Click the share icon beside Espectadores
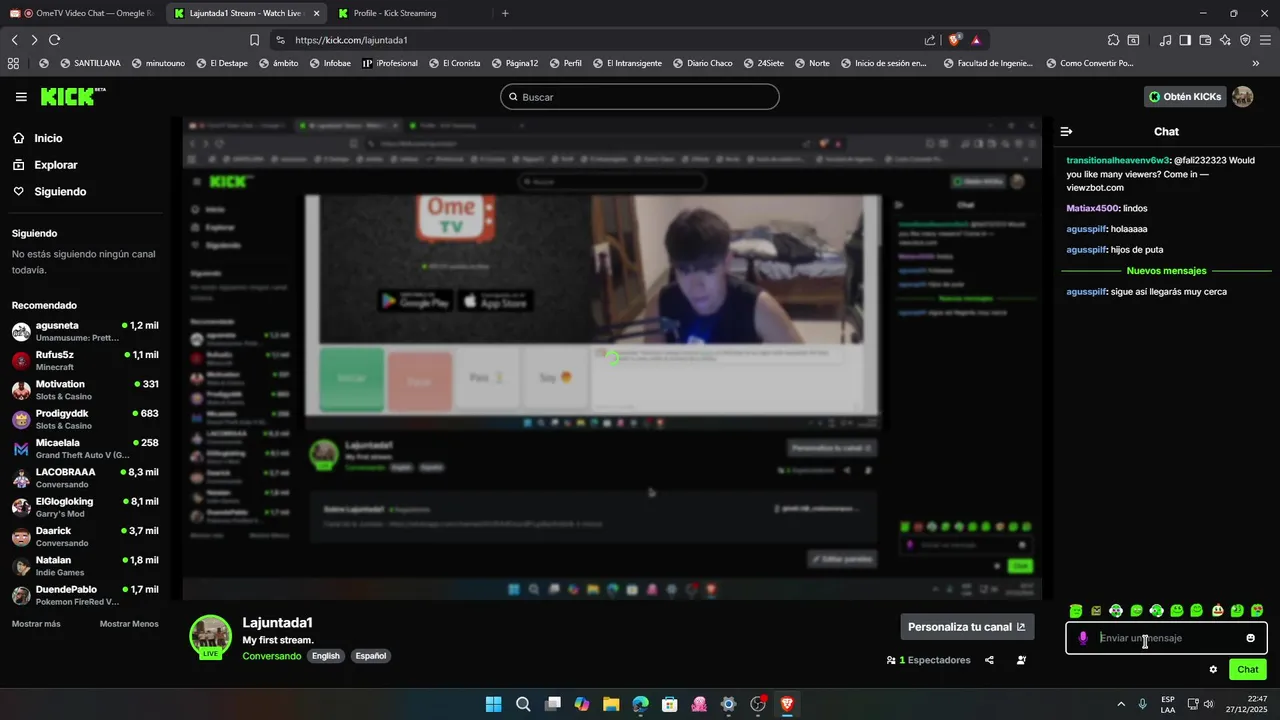Image resolution: width=1280 pixels, height=720 pixels. coord(989,660)
